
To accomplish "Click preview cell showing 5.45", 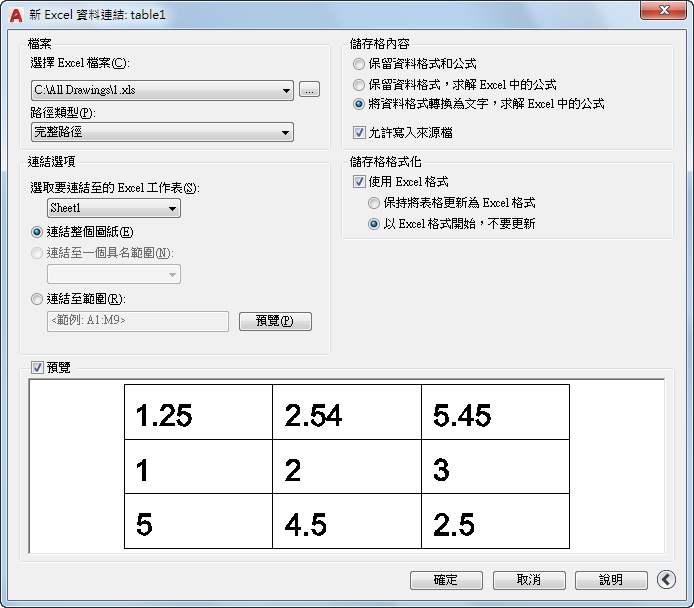I will [x=495, y=412].
